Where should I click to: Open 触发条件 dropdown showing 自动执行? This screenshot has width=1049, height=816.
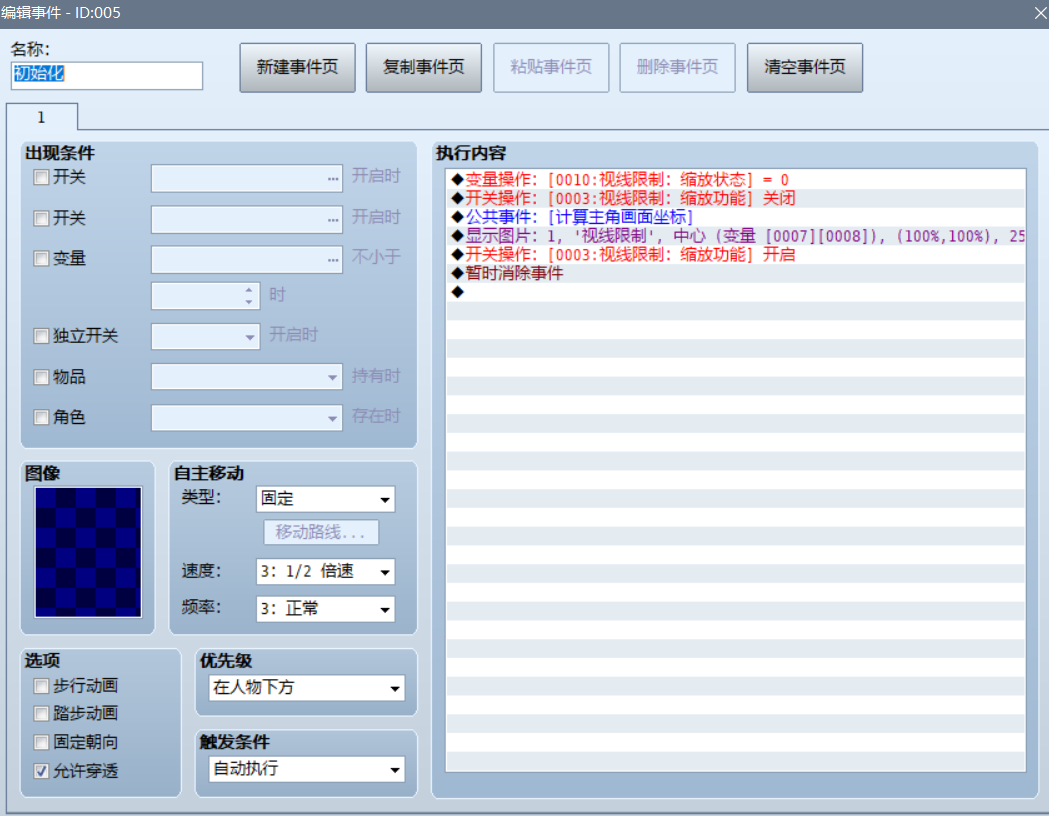[x=307, y=769]
